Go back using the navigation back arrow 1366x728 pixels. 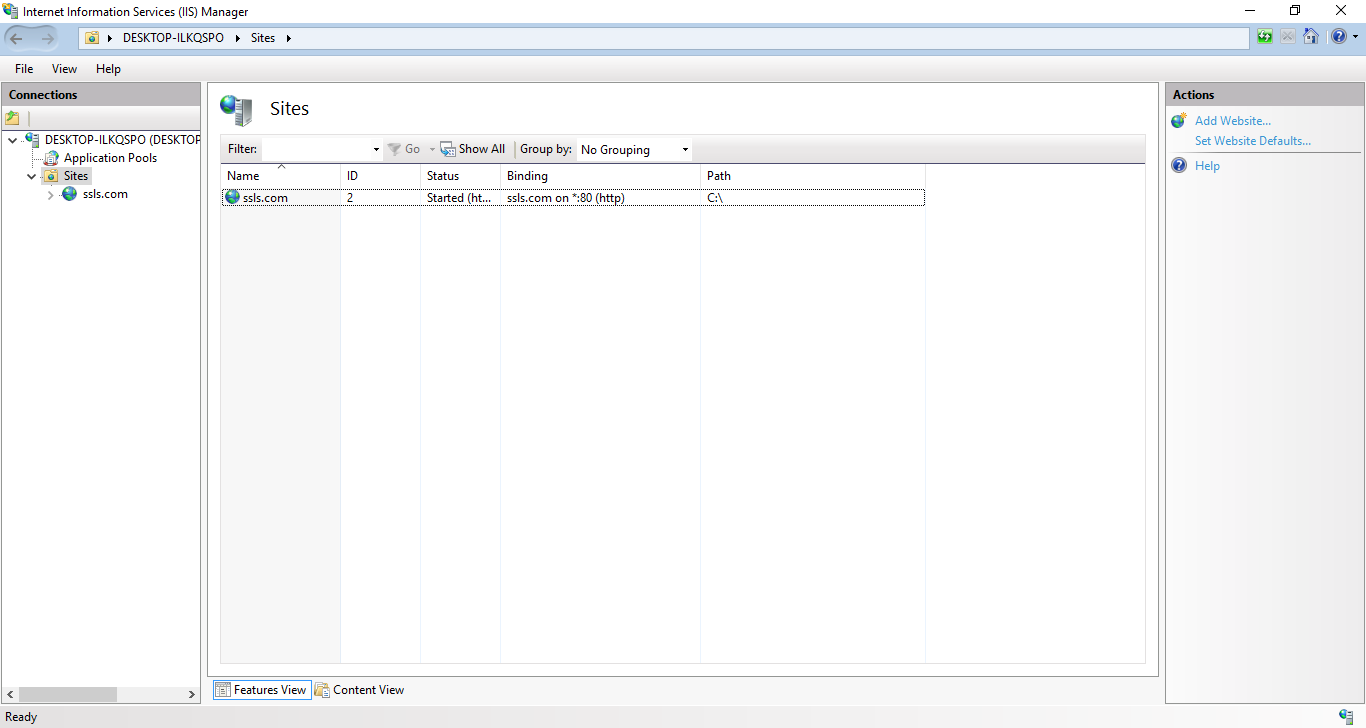tap(17, 38)
